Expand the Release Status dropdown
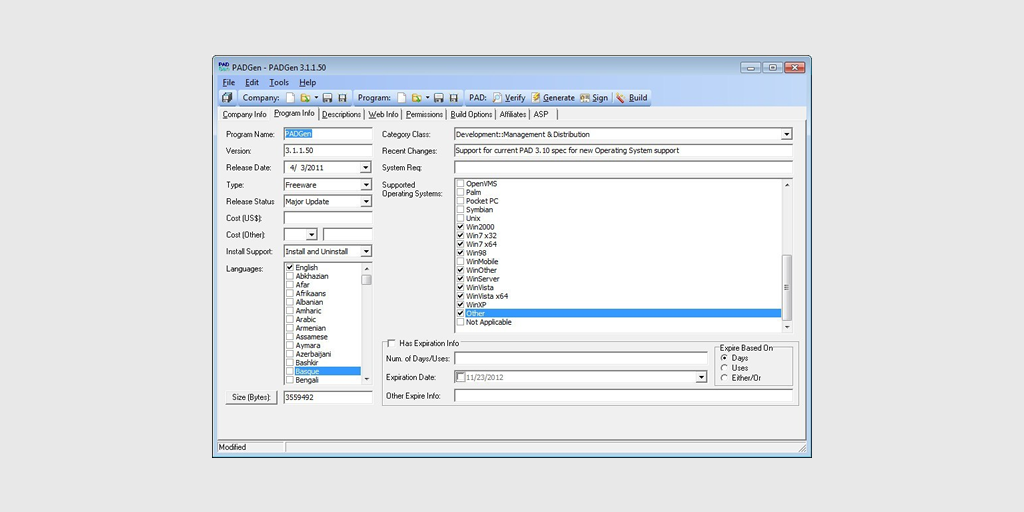Image resolution: width=1024 pixels, height=512 pixels. point(366,202)
